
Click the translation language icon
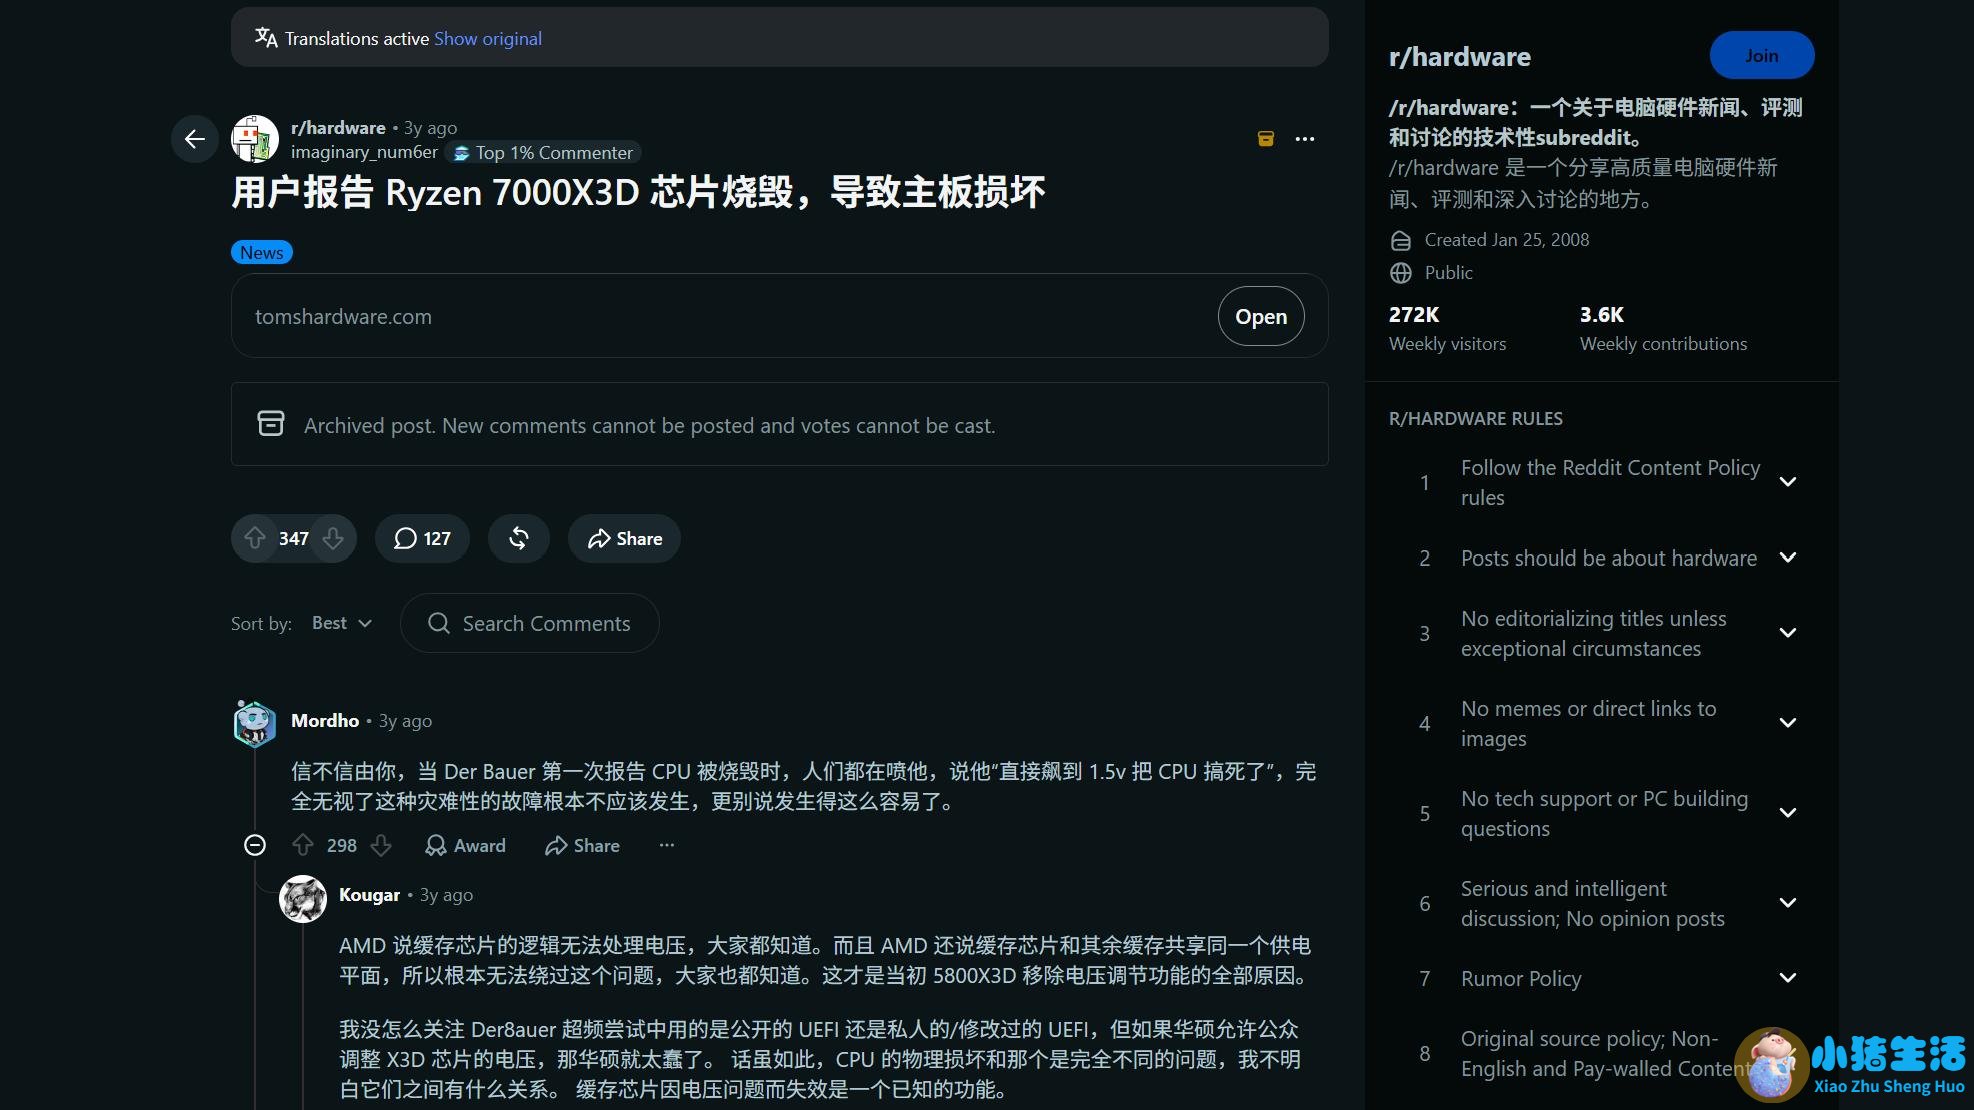click(266, 38)
